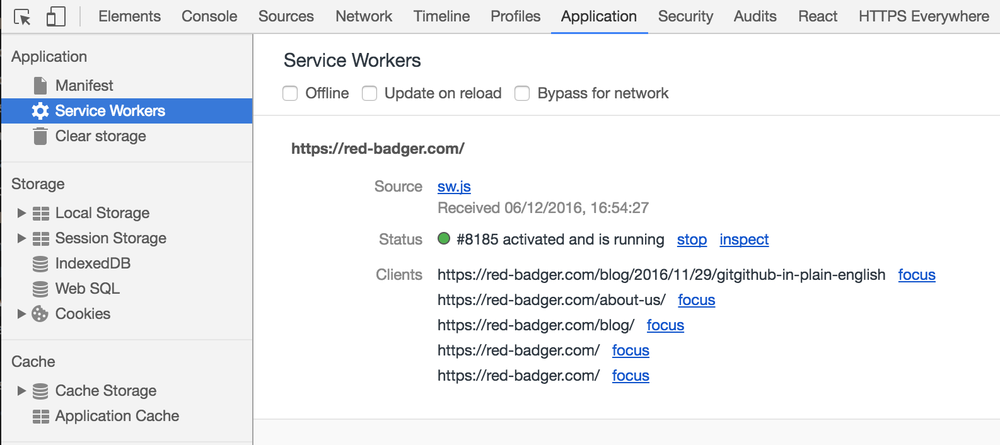Click the Web SQL database icon
The width and height of the screenshot is (1000, 445).
click(x=41, y=289)
